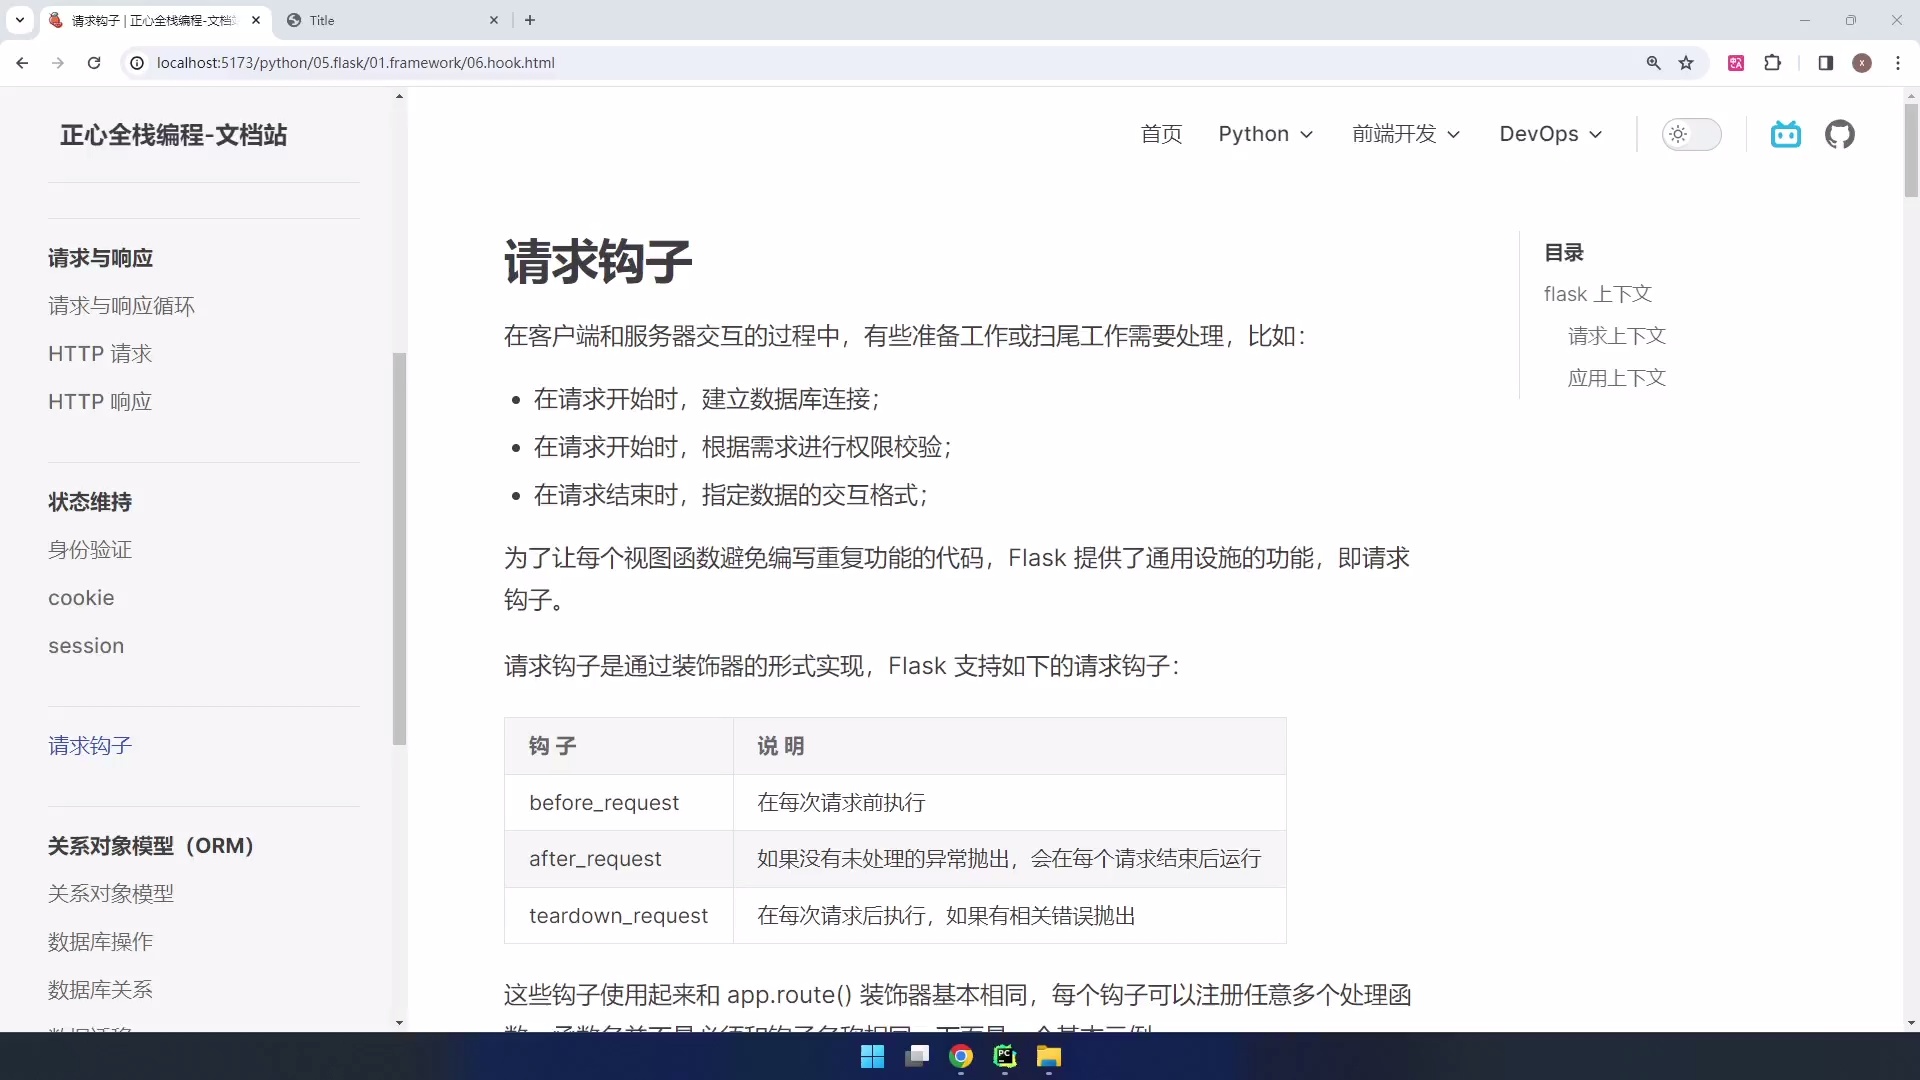The height and width of the screenshot is (1080, 1920).
Task: Open the Bilibili icon in the navbar
Action: point(1786,134)
